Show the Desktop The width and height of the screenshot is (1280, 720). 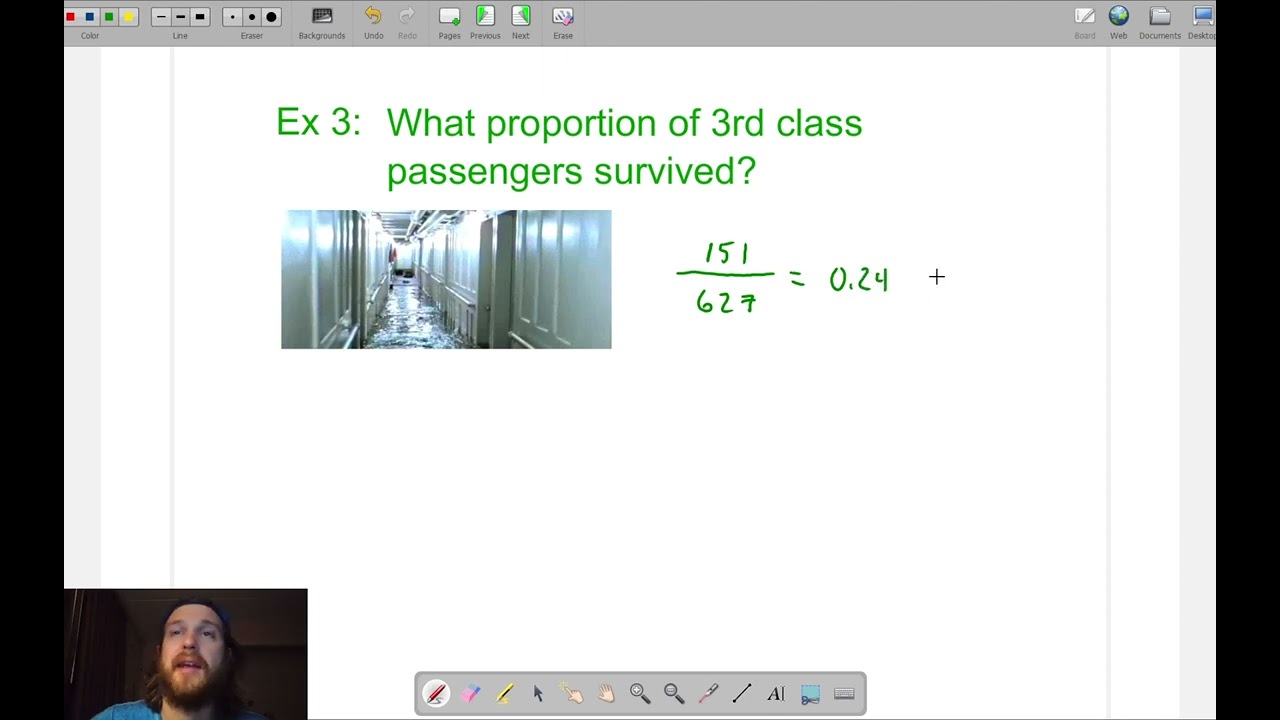coord(1202,23)
